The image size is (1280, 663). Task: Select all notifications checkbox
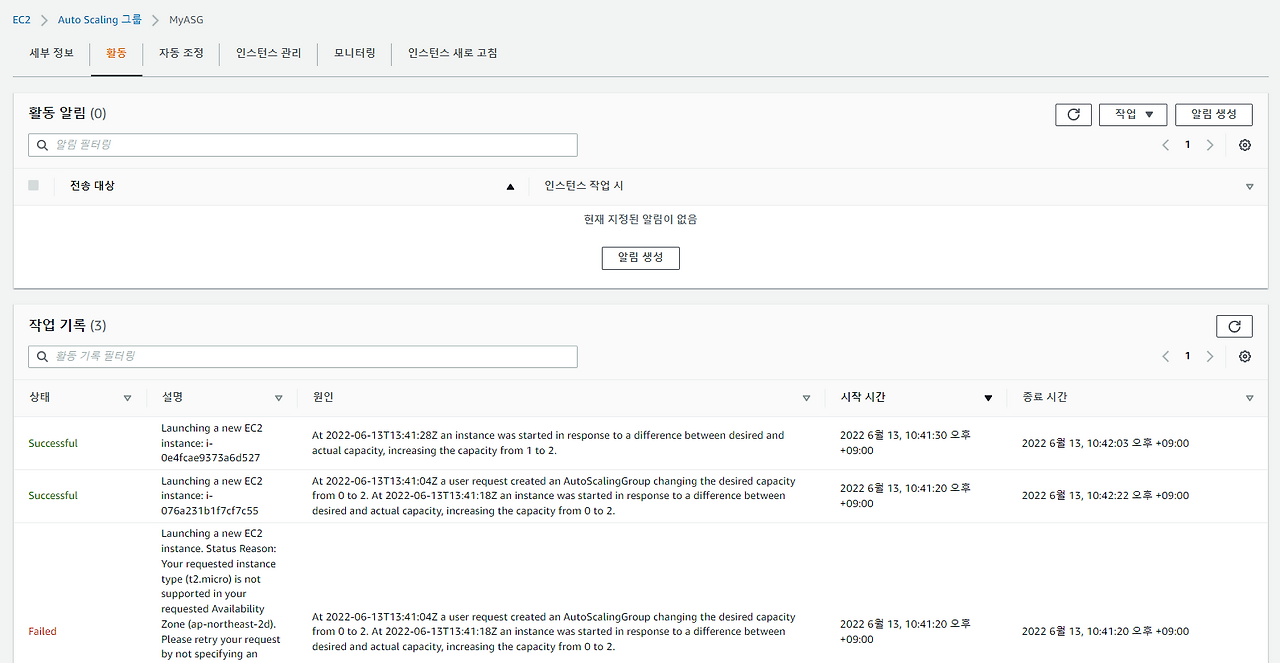(x=34, y=185)
